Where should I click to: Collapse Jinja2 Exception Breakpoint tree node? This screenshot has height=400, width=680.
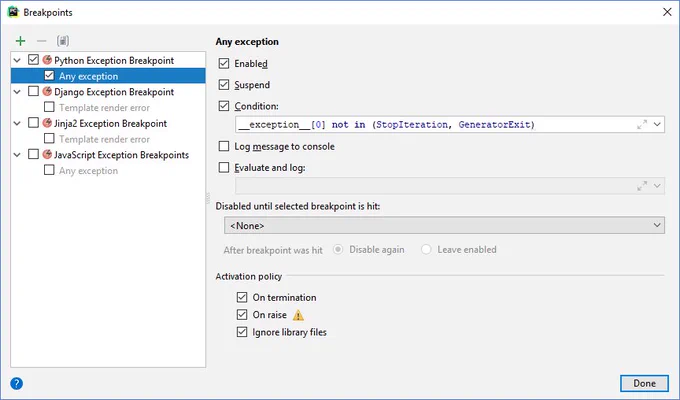pos(17,123)
